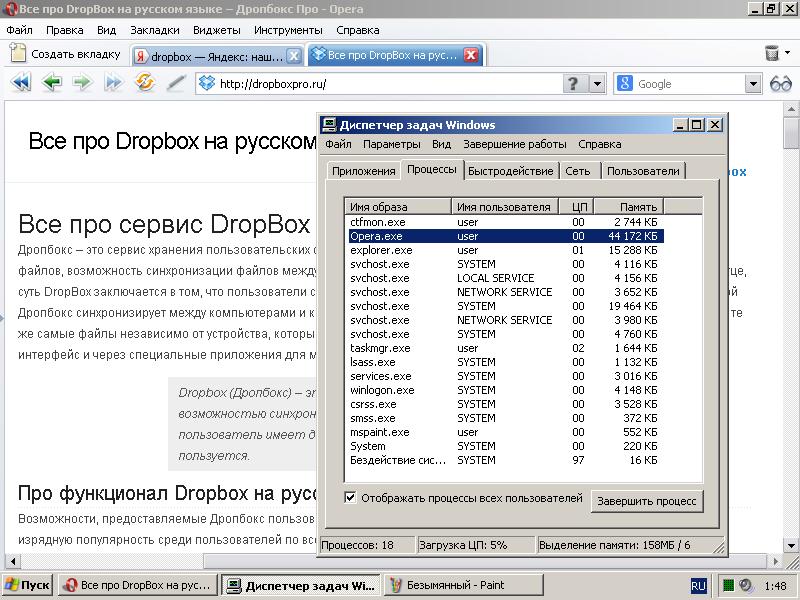The height and width of the screenshot is (600, 800).
Task: Open Opera's Справка menu
Action: (358, 30)
